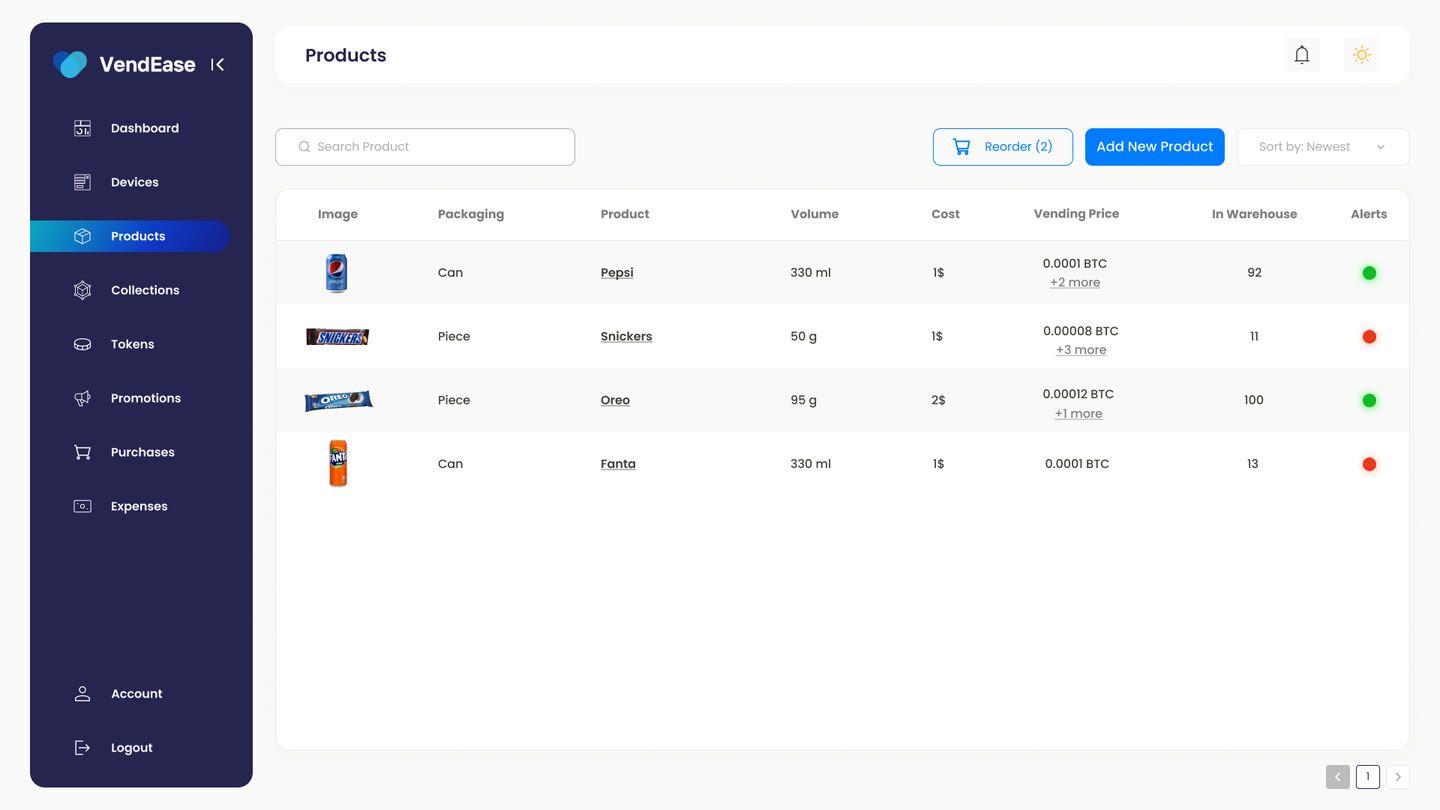This screenshot has height=810, width=1440.
Task: Expand +2 more prices for Pepsi
Action: click(x=1075, y=283)
